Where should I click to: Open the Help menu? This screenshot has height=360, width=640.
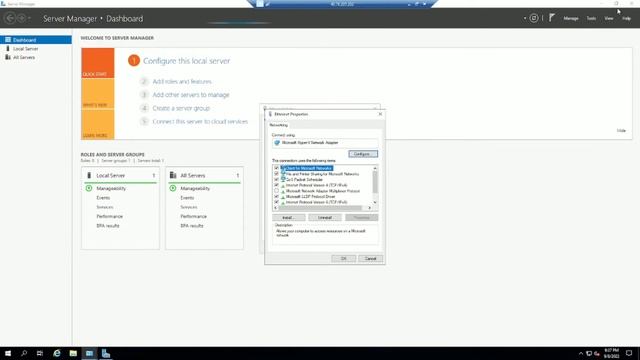click(627, 18)
